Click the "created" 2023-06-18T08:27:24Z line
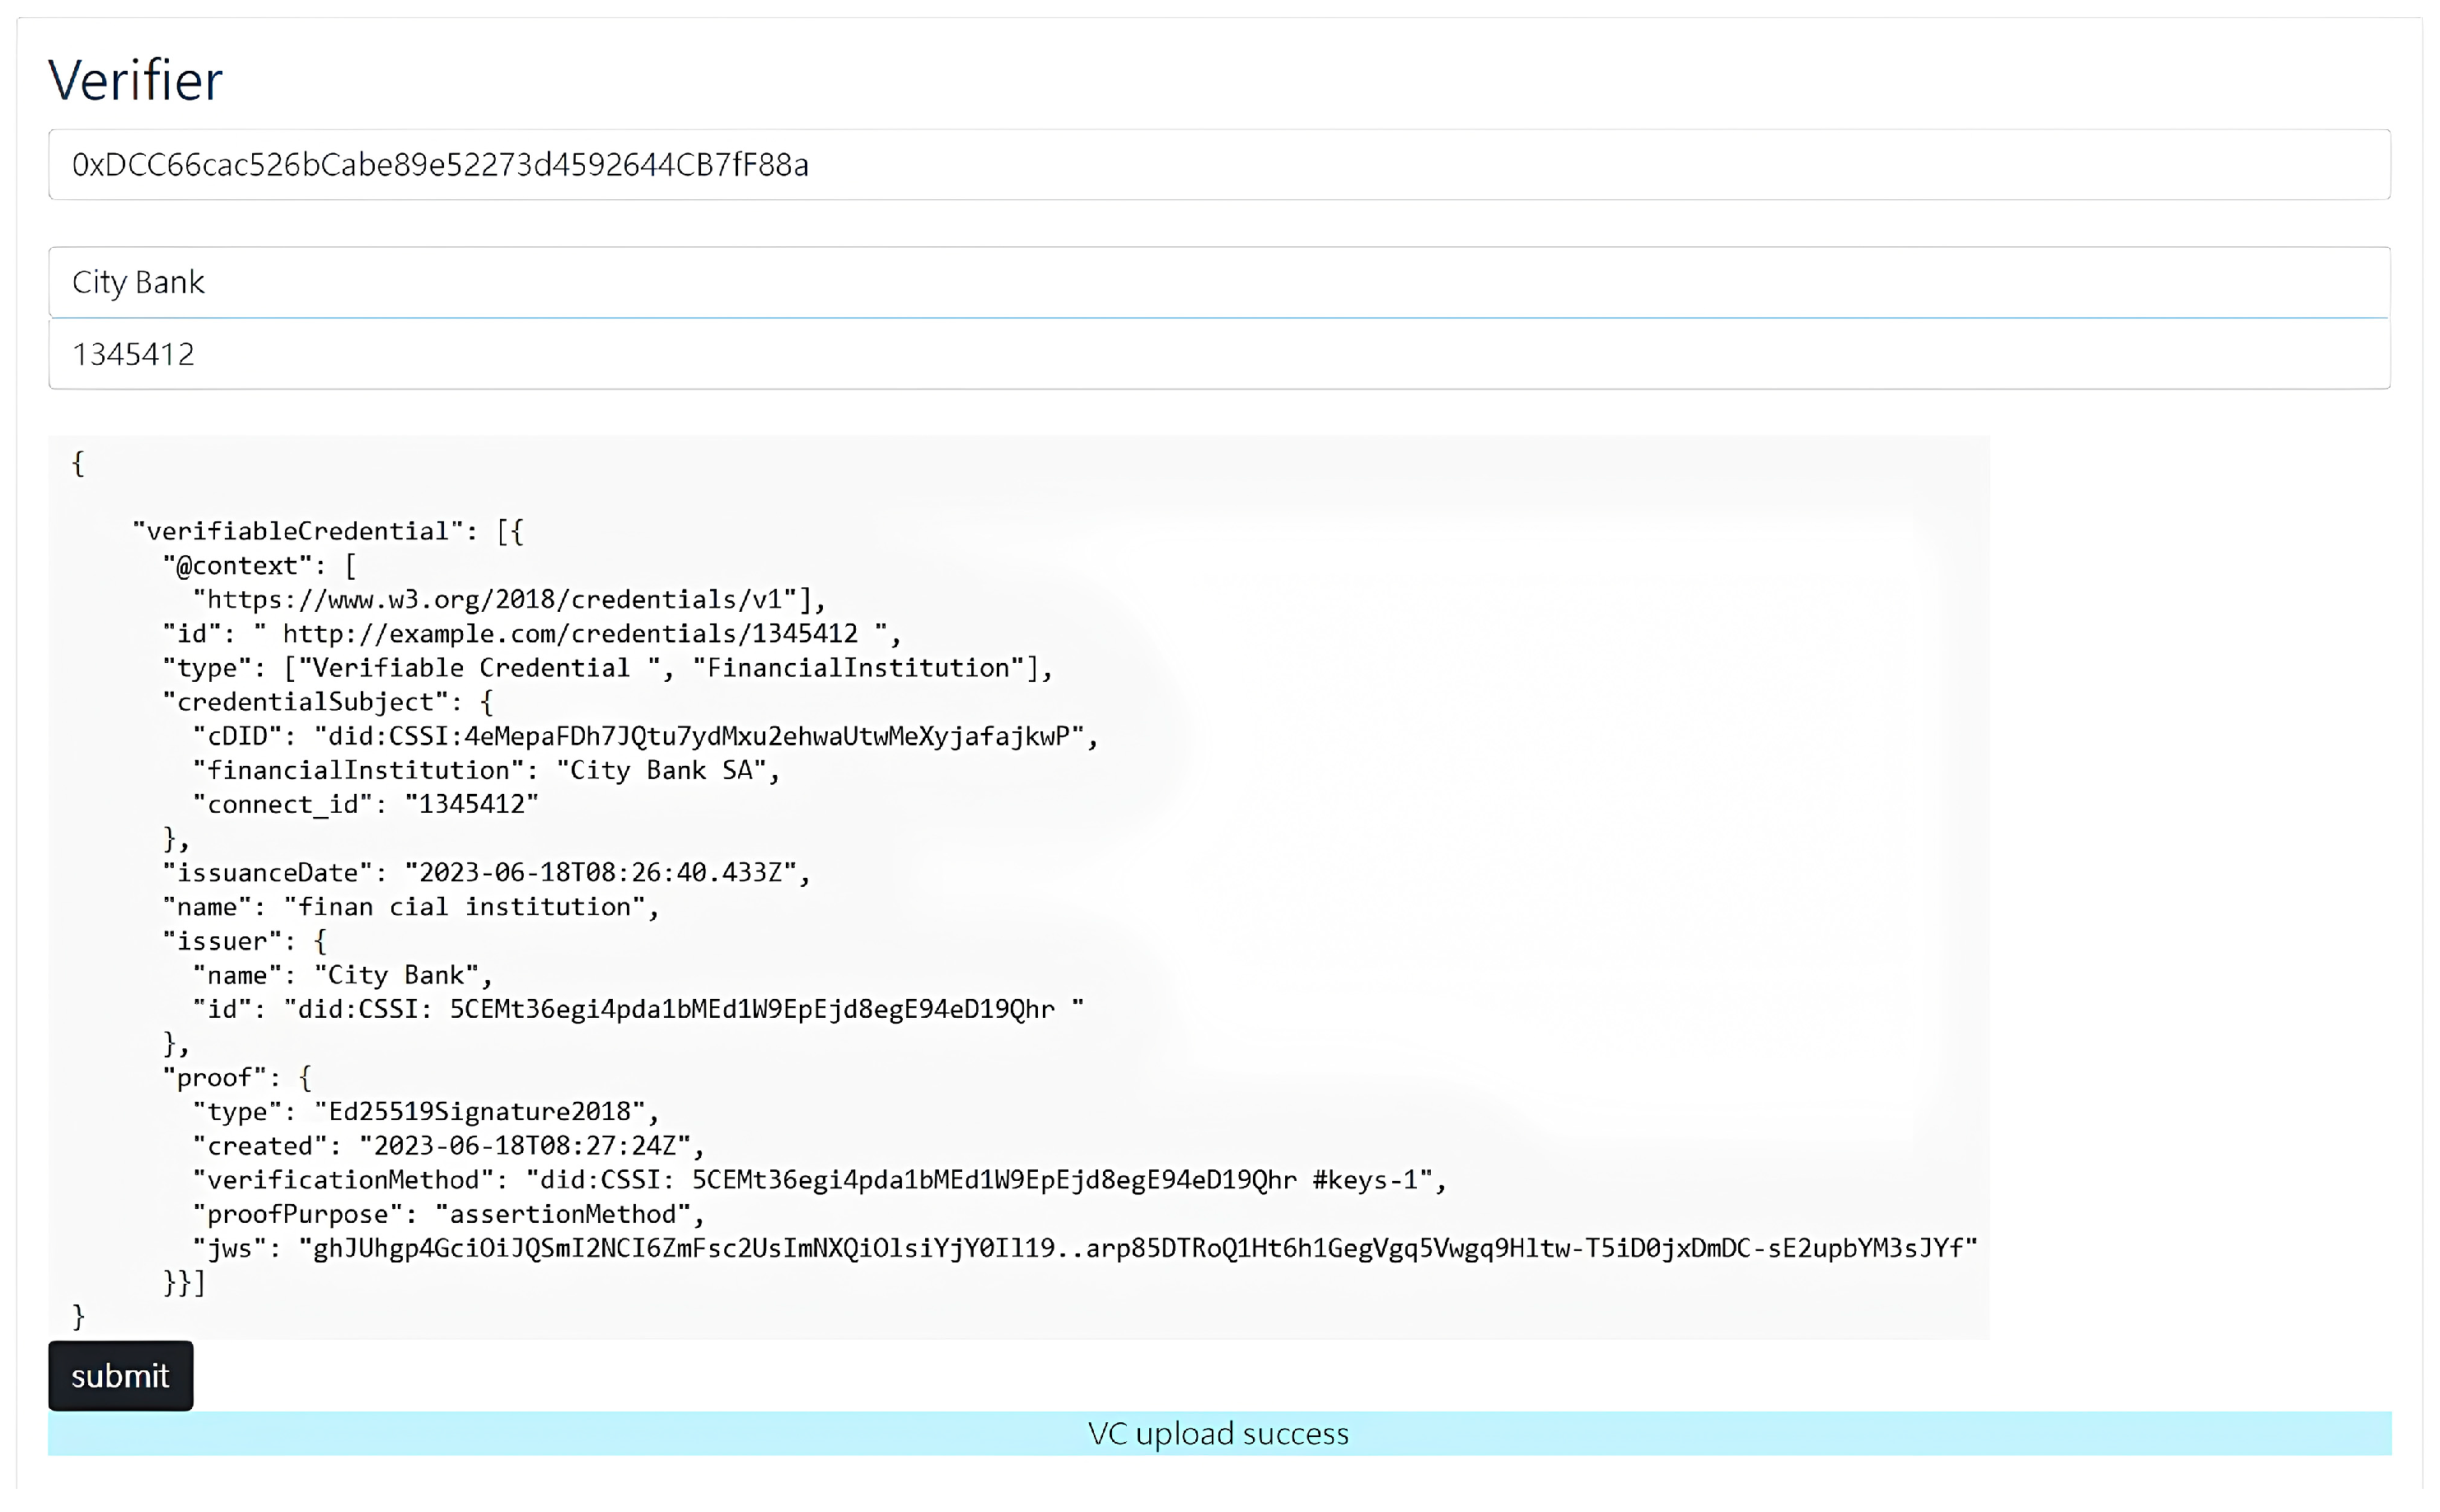The width and height of the screenshot is (2440, 1512). click(449, 1146)
